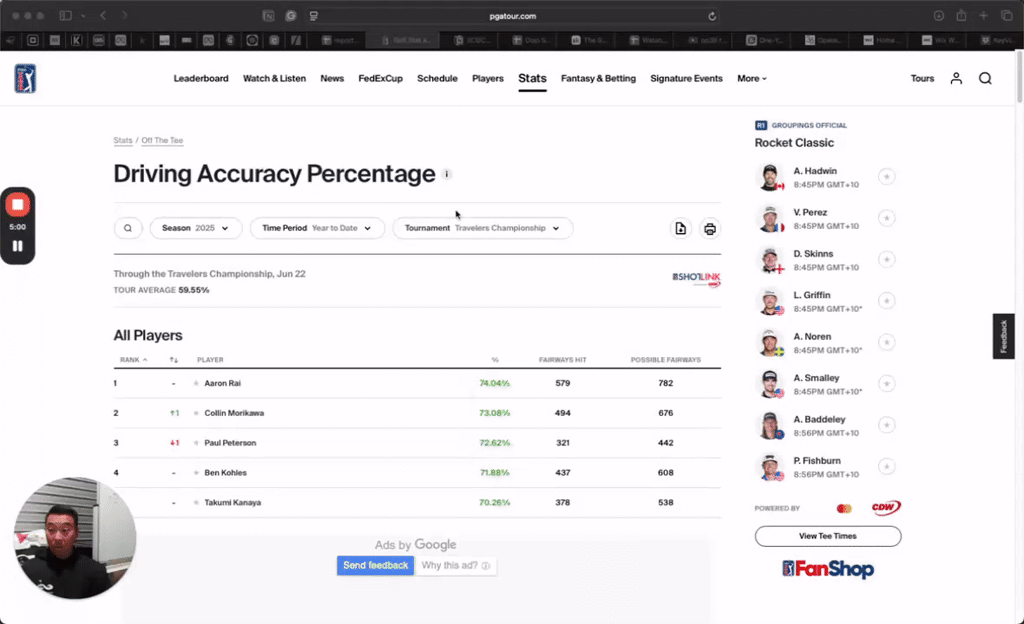Image resolution: width=1024 pixels, height=624 pixels.
Task: Follow the Off The Tee breadcrumb
Action: (162, 140)
